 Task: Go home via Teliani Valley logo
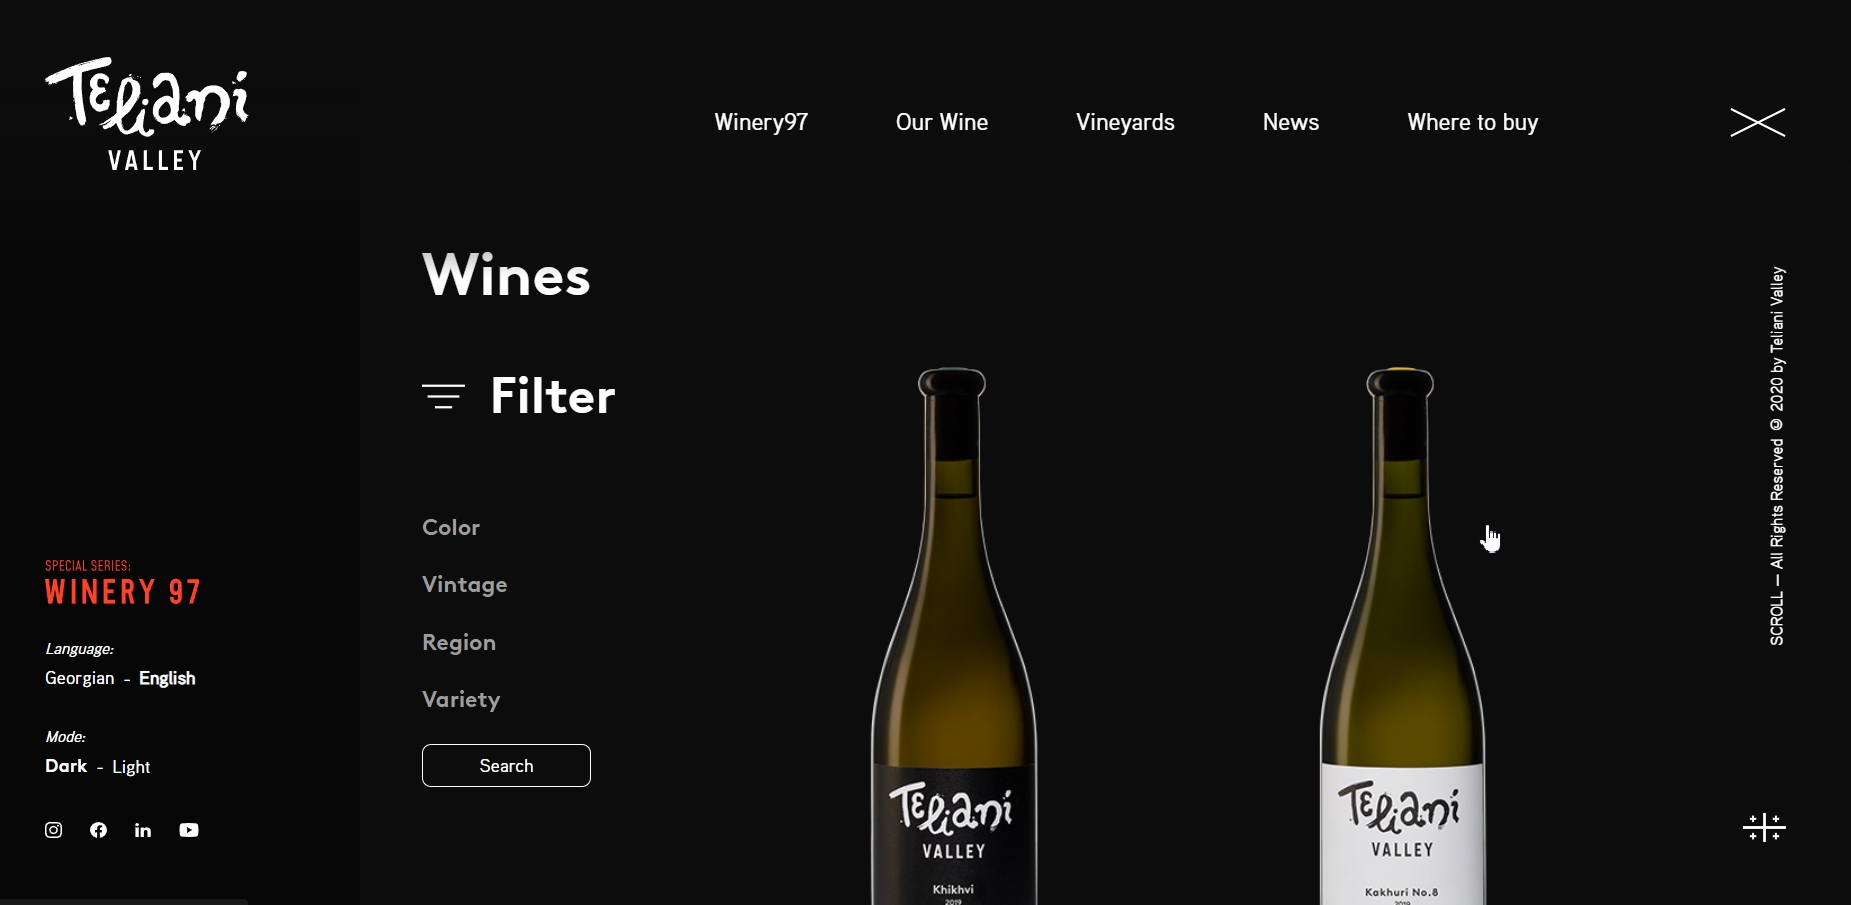(x=147, y=114)
